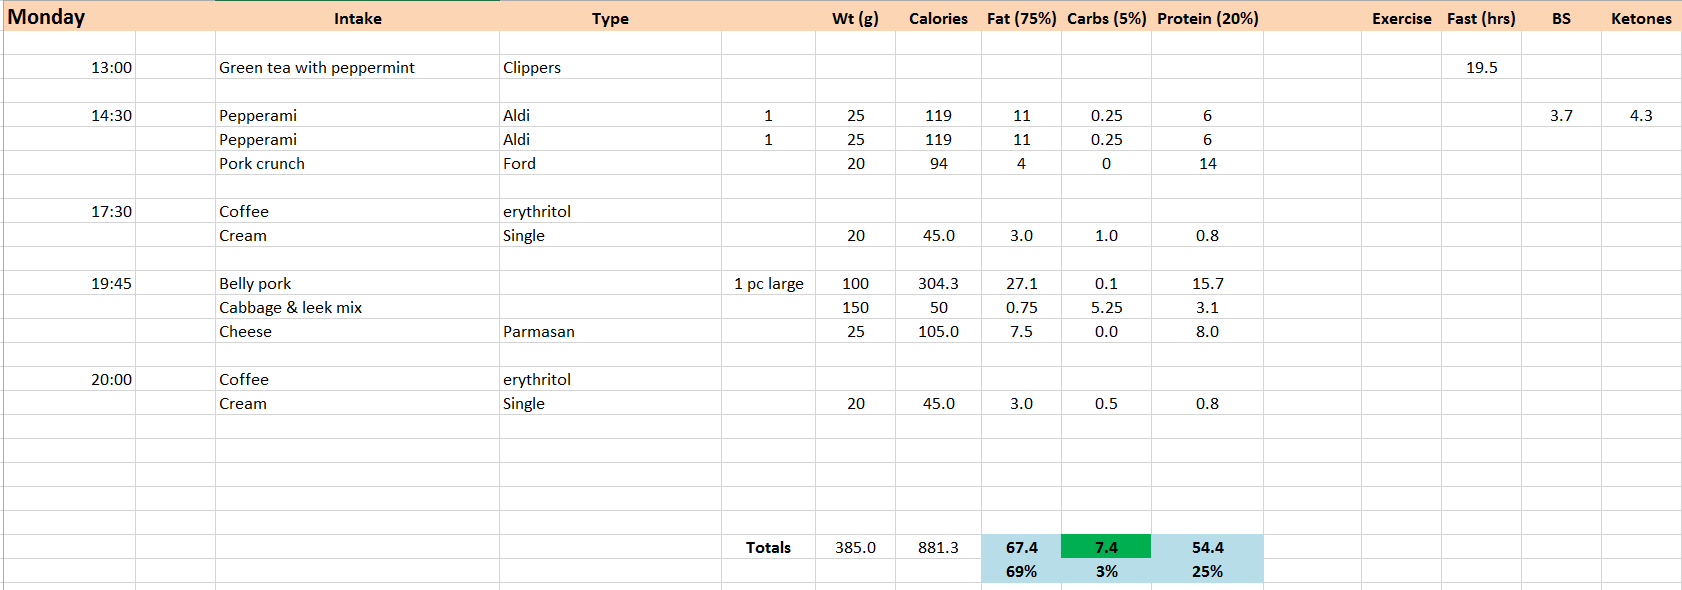Viewport: 1682px width, 590px height.
Task: Click the total calories 881.3
Action: (938, 547)
